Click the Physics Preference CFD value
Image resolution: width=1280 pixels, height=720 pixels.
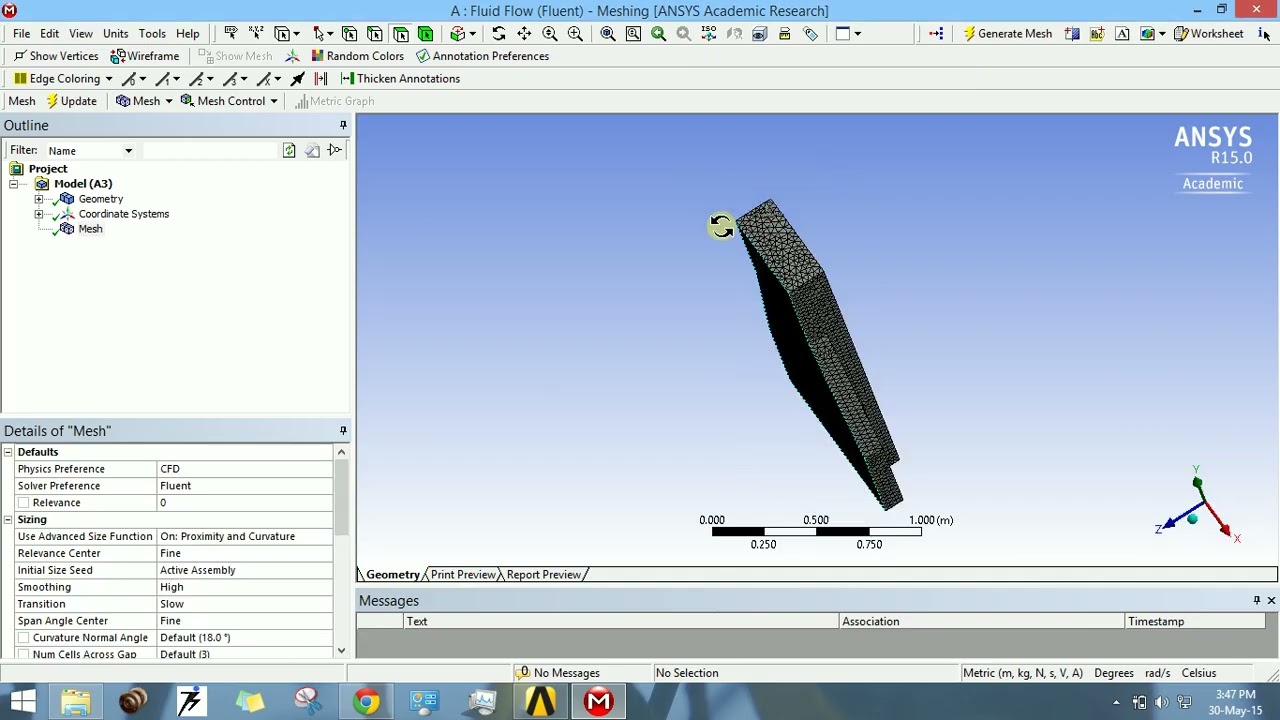(245, 469)
